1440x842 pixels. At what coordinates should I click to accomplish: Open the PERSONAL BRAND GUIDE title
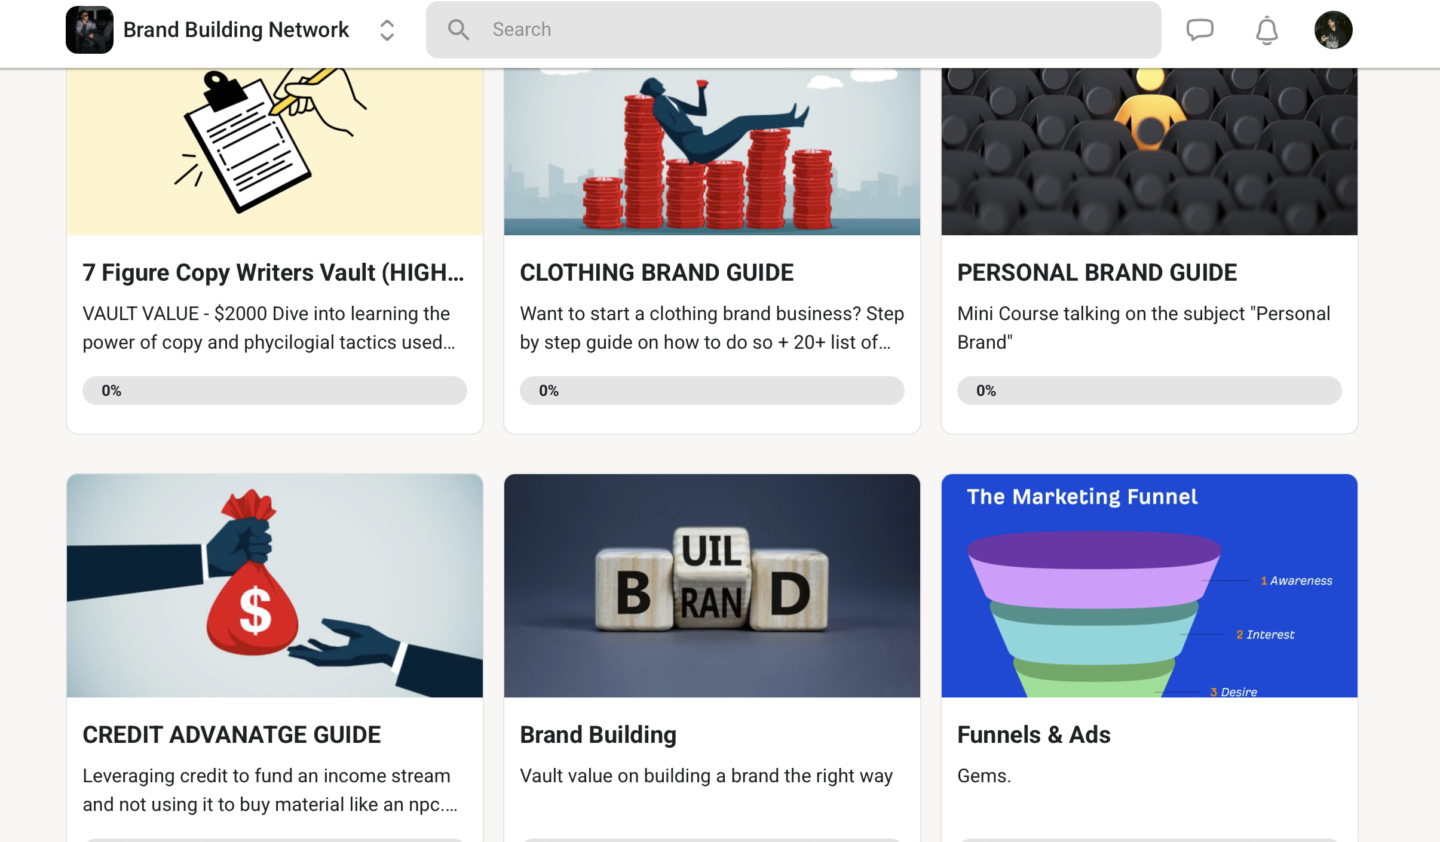pos(1097,273)
